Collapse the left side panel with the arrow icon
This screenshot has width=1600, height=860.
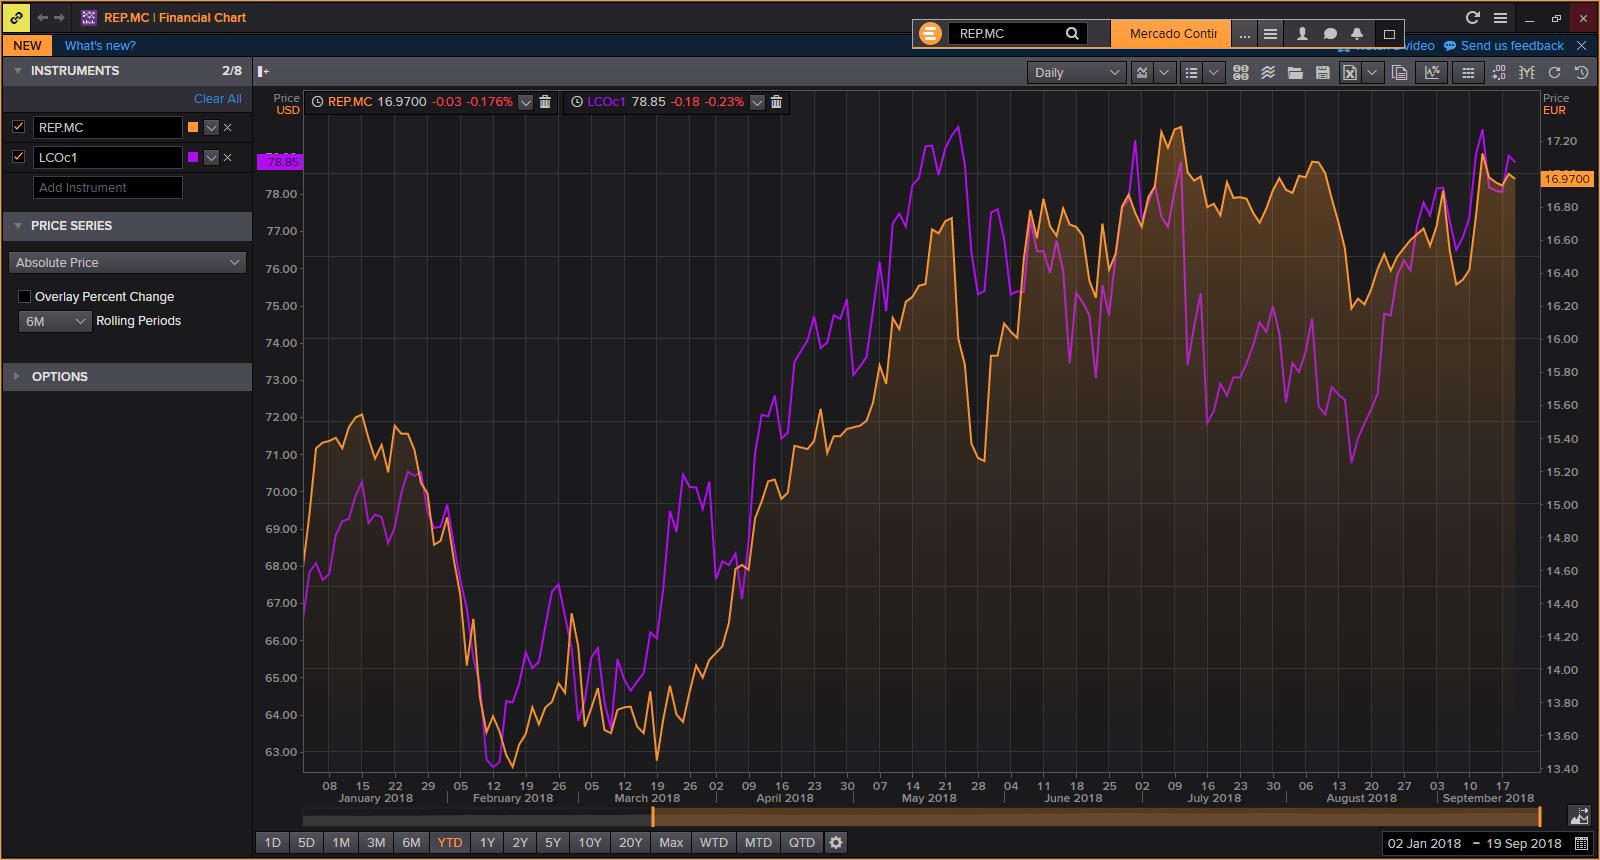263,71
